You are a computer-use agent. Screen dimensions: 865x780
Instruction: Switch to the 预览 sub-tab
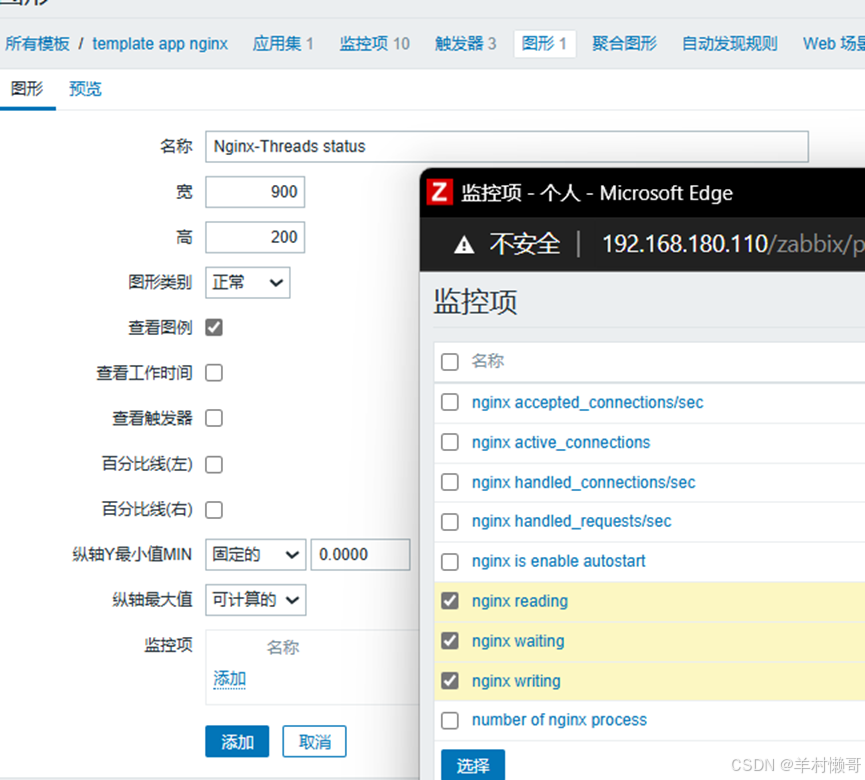point(86,89)
